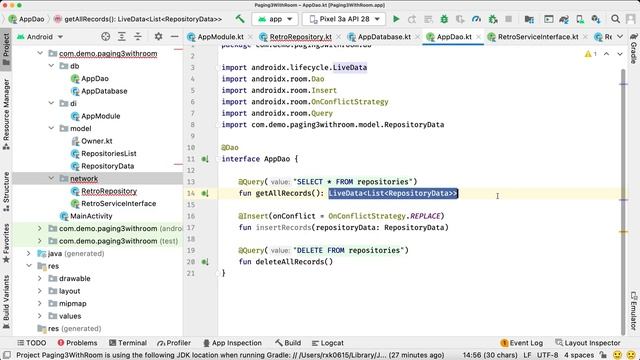Expand the layout folder
The width and height of the screenshot is (640, 360).
pos(40,291)
